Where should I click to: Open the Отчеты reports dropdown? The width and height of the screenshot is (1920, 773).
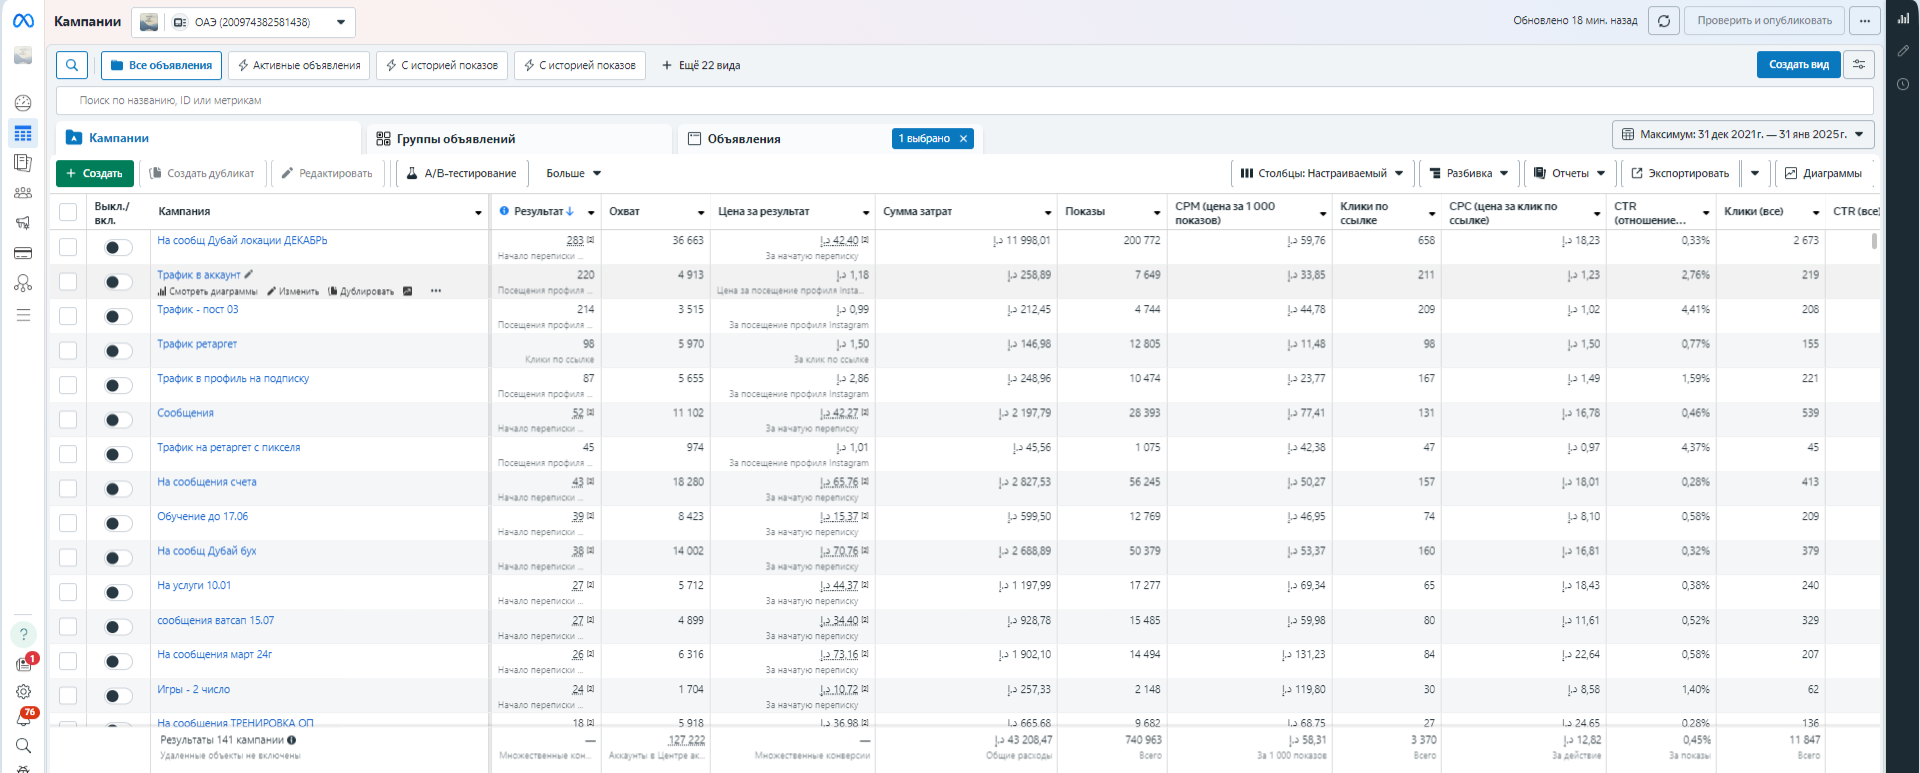point(1570,173)
